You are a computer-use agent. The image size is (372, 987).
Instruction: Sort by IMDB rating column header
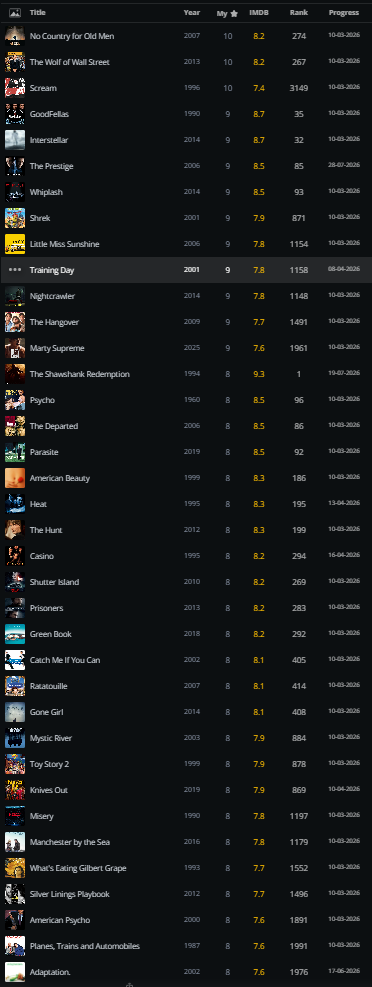coord(259,13)
